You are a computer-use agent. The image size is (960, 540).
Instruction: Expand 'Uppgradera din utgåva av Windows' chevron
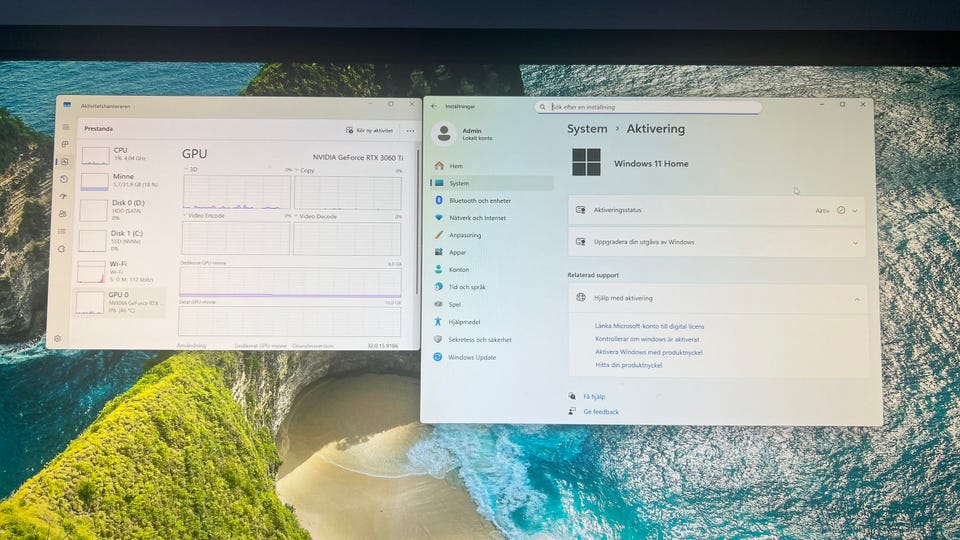[x=855, y=243]
